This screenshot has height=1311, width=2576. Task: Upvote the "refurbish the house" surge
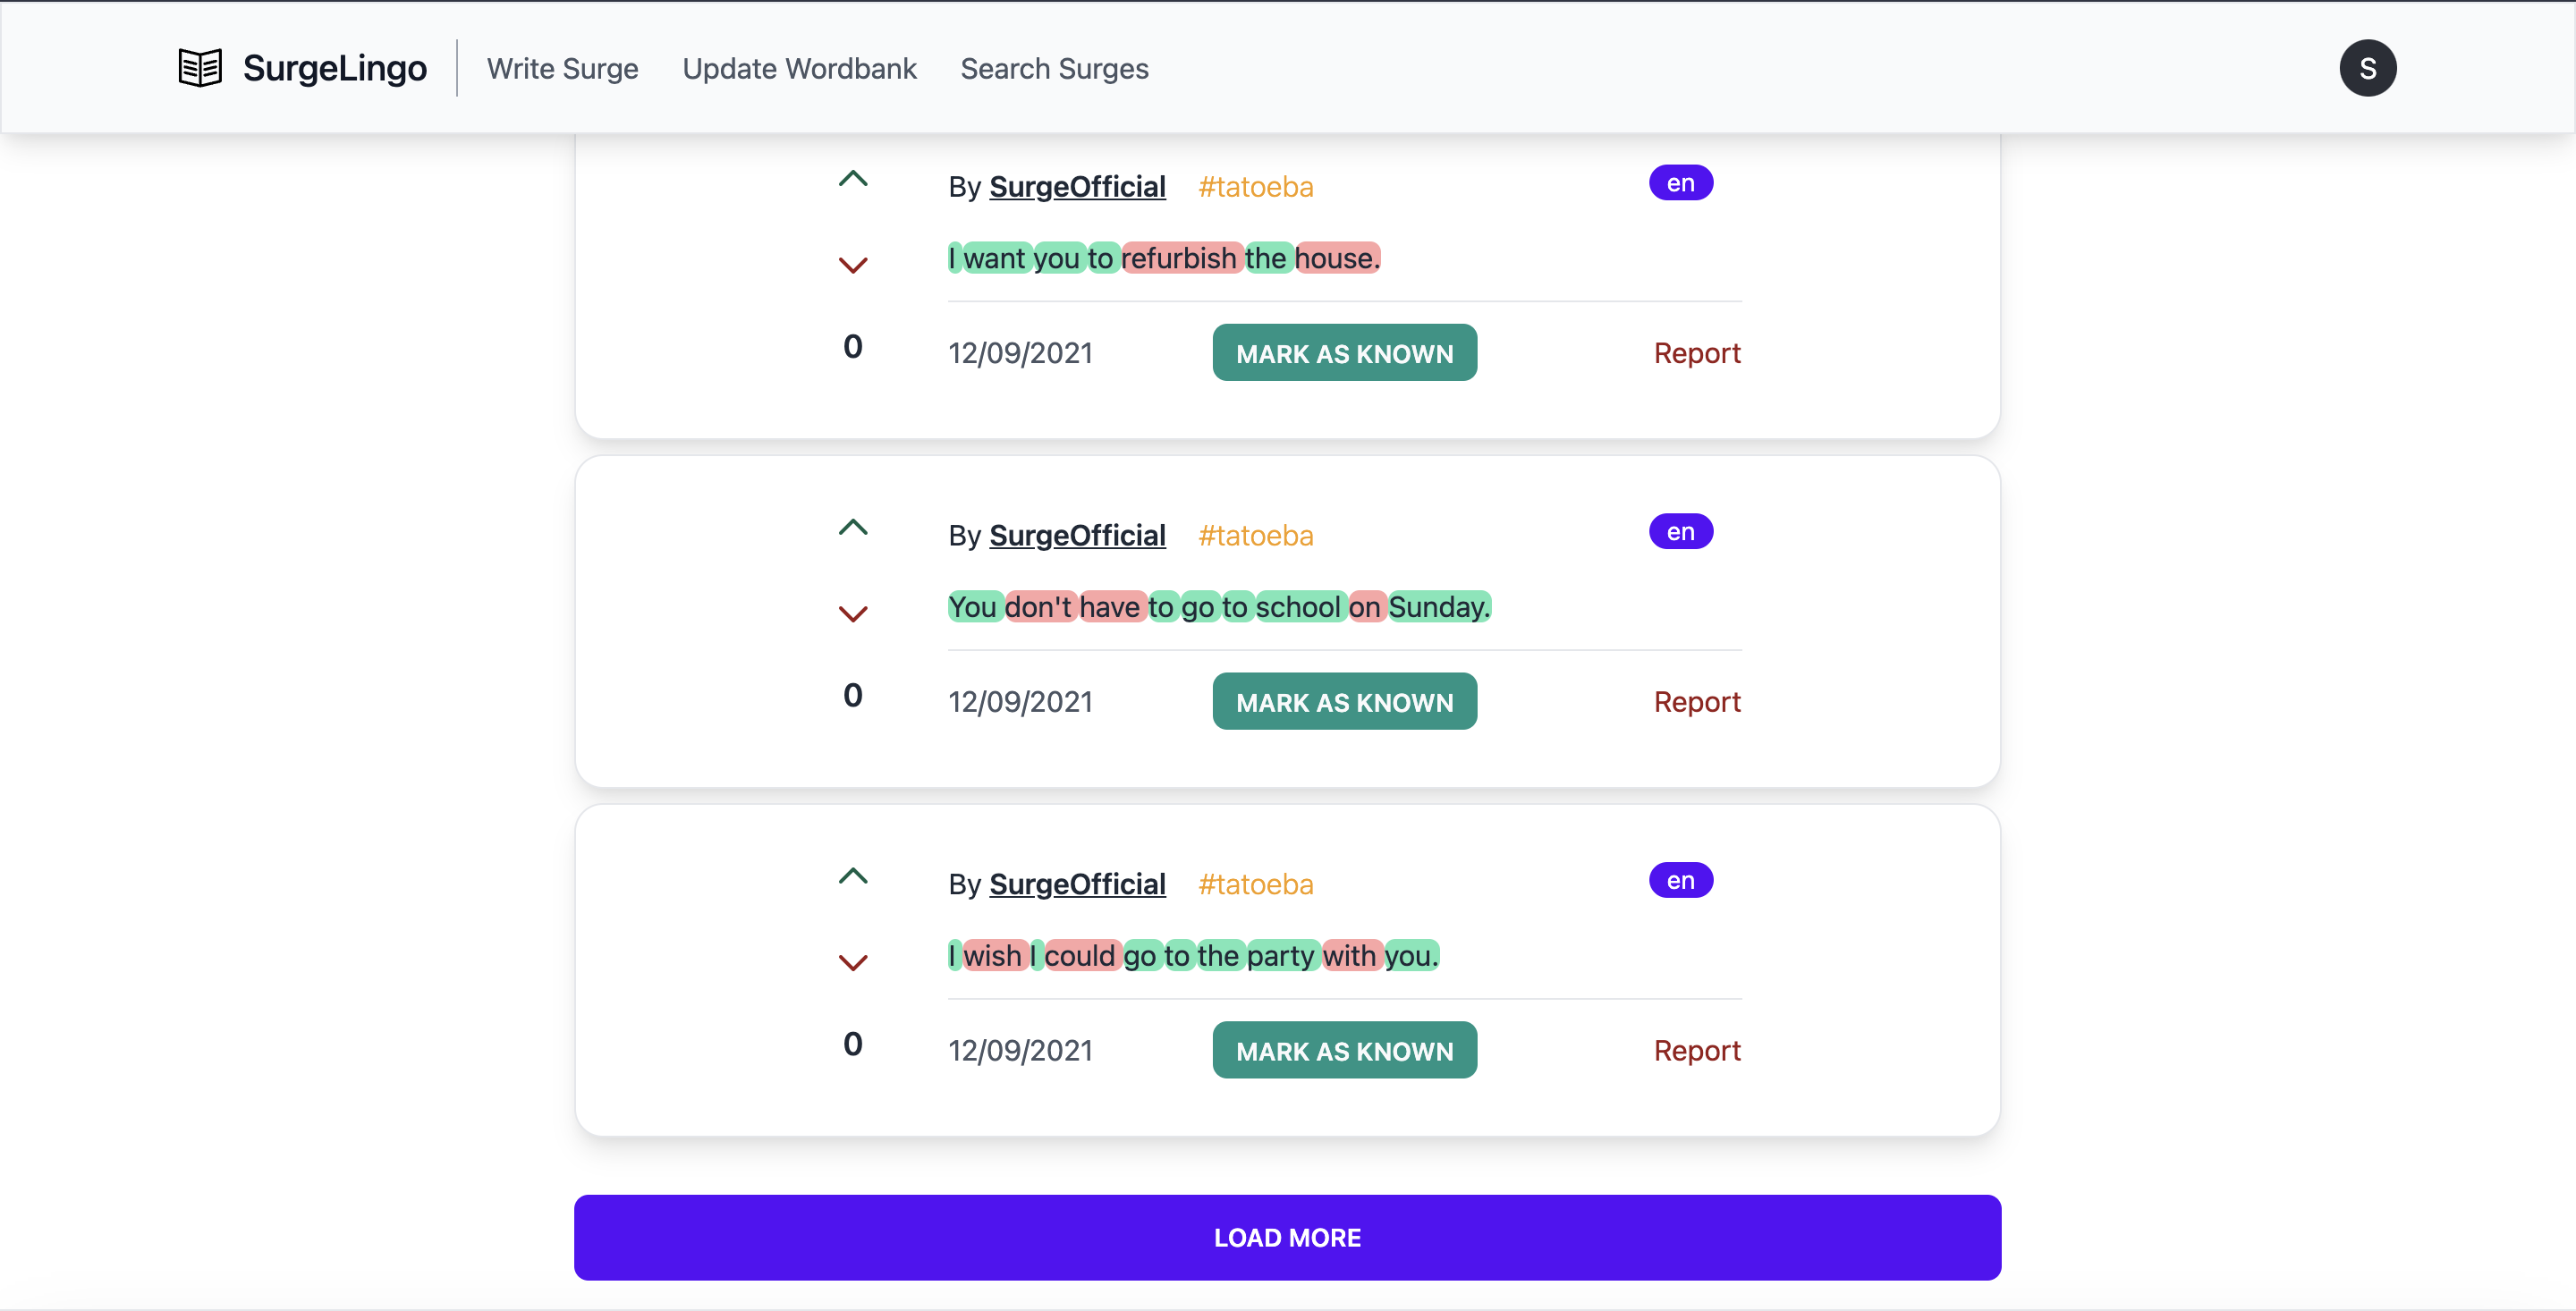tap(852, 180)
